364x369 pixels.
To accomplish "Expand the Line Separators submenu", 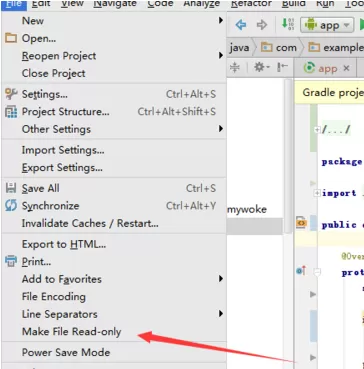I will click(x=114, y=314).
